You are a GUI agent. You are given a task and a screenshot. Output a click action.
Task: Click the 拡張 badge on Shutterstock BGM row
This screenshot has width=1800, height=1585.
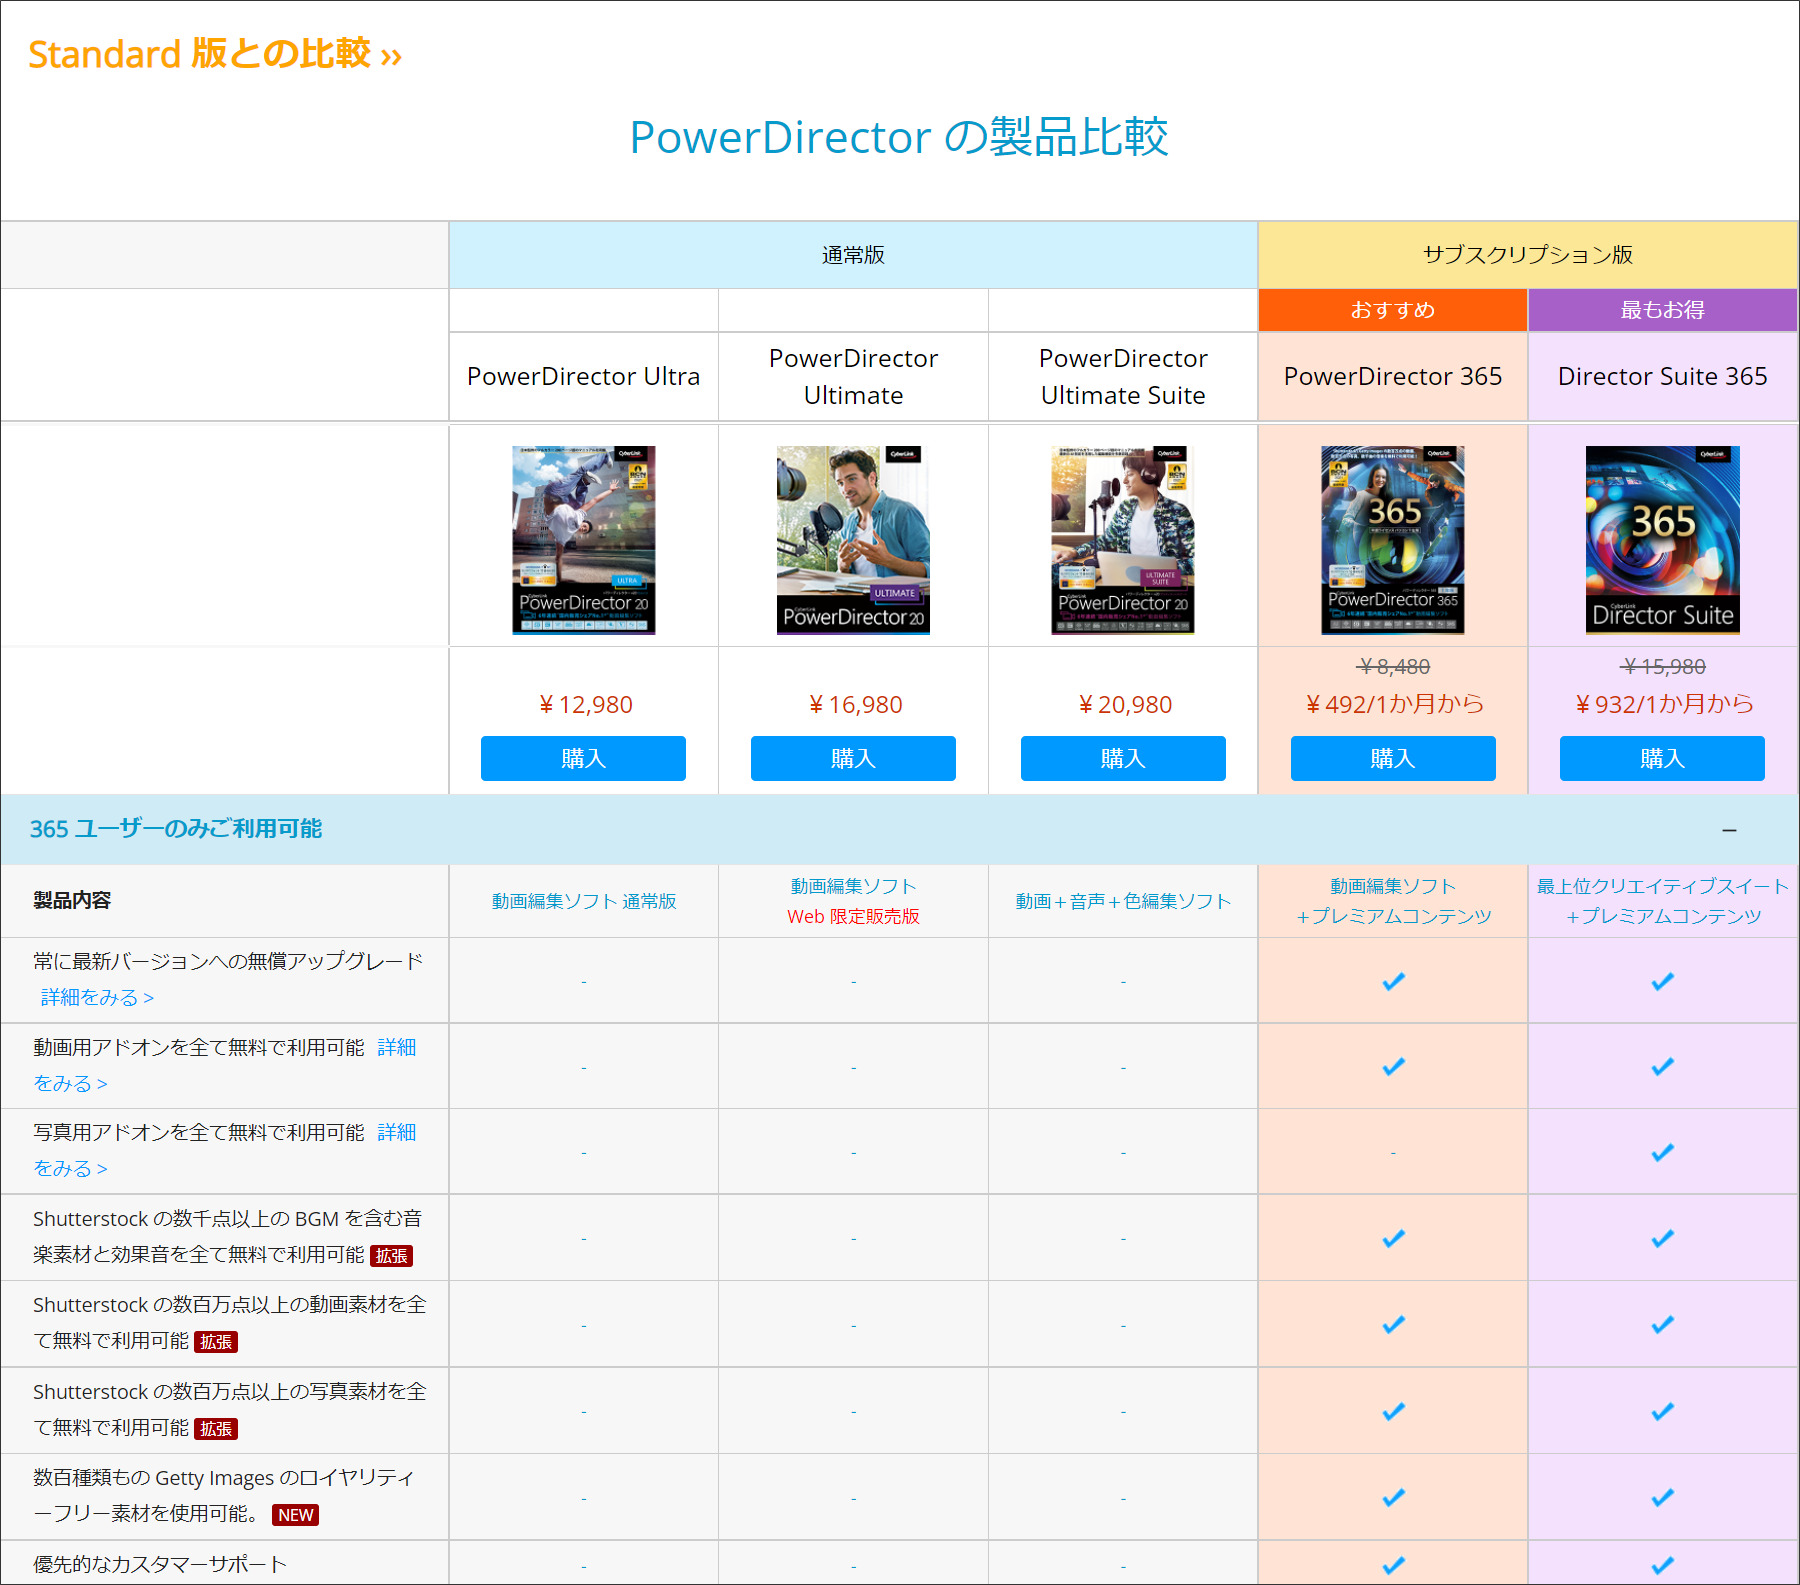point(391,1256)
